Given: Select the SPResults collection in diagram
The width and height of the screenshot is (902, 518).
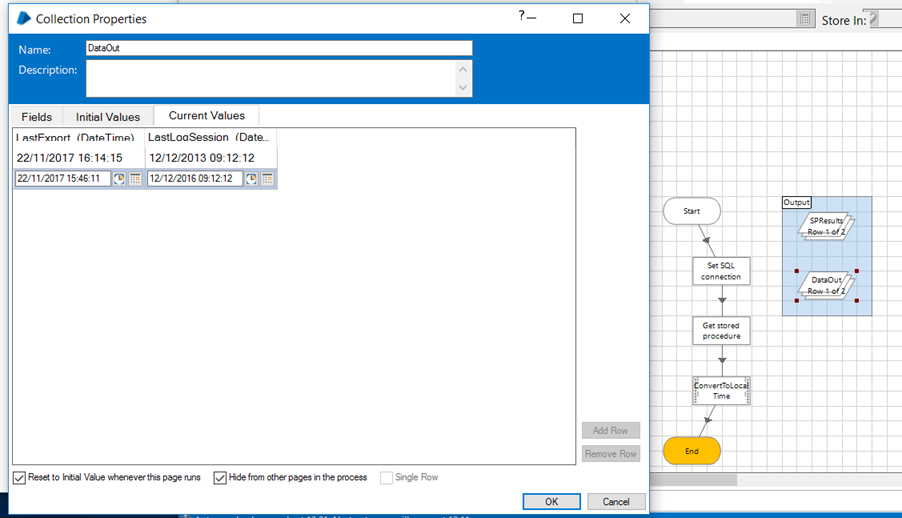Looking at the screenshot, I should click(827, 226).
